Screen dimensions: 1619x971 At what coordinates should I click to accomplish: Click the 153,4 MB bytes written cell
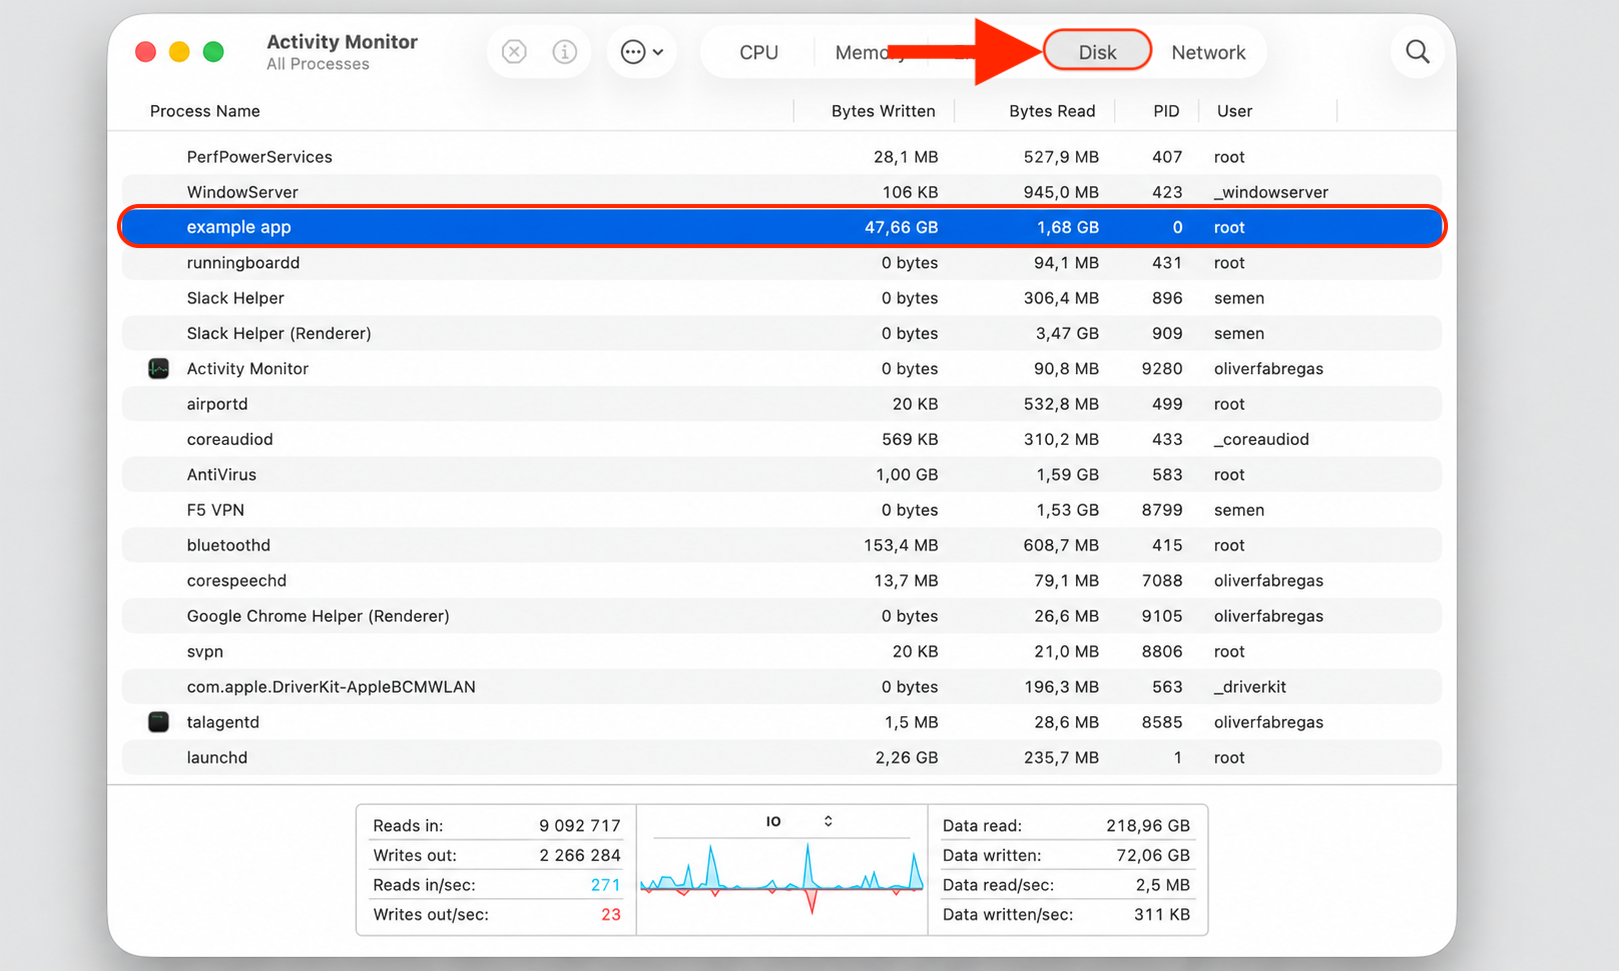[901, 545]
